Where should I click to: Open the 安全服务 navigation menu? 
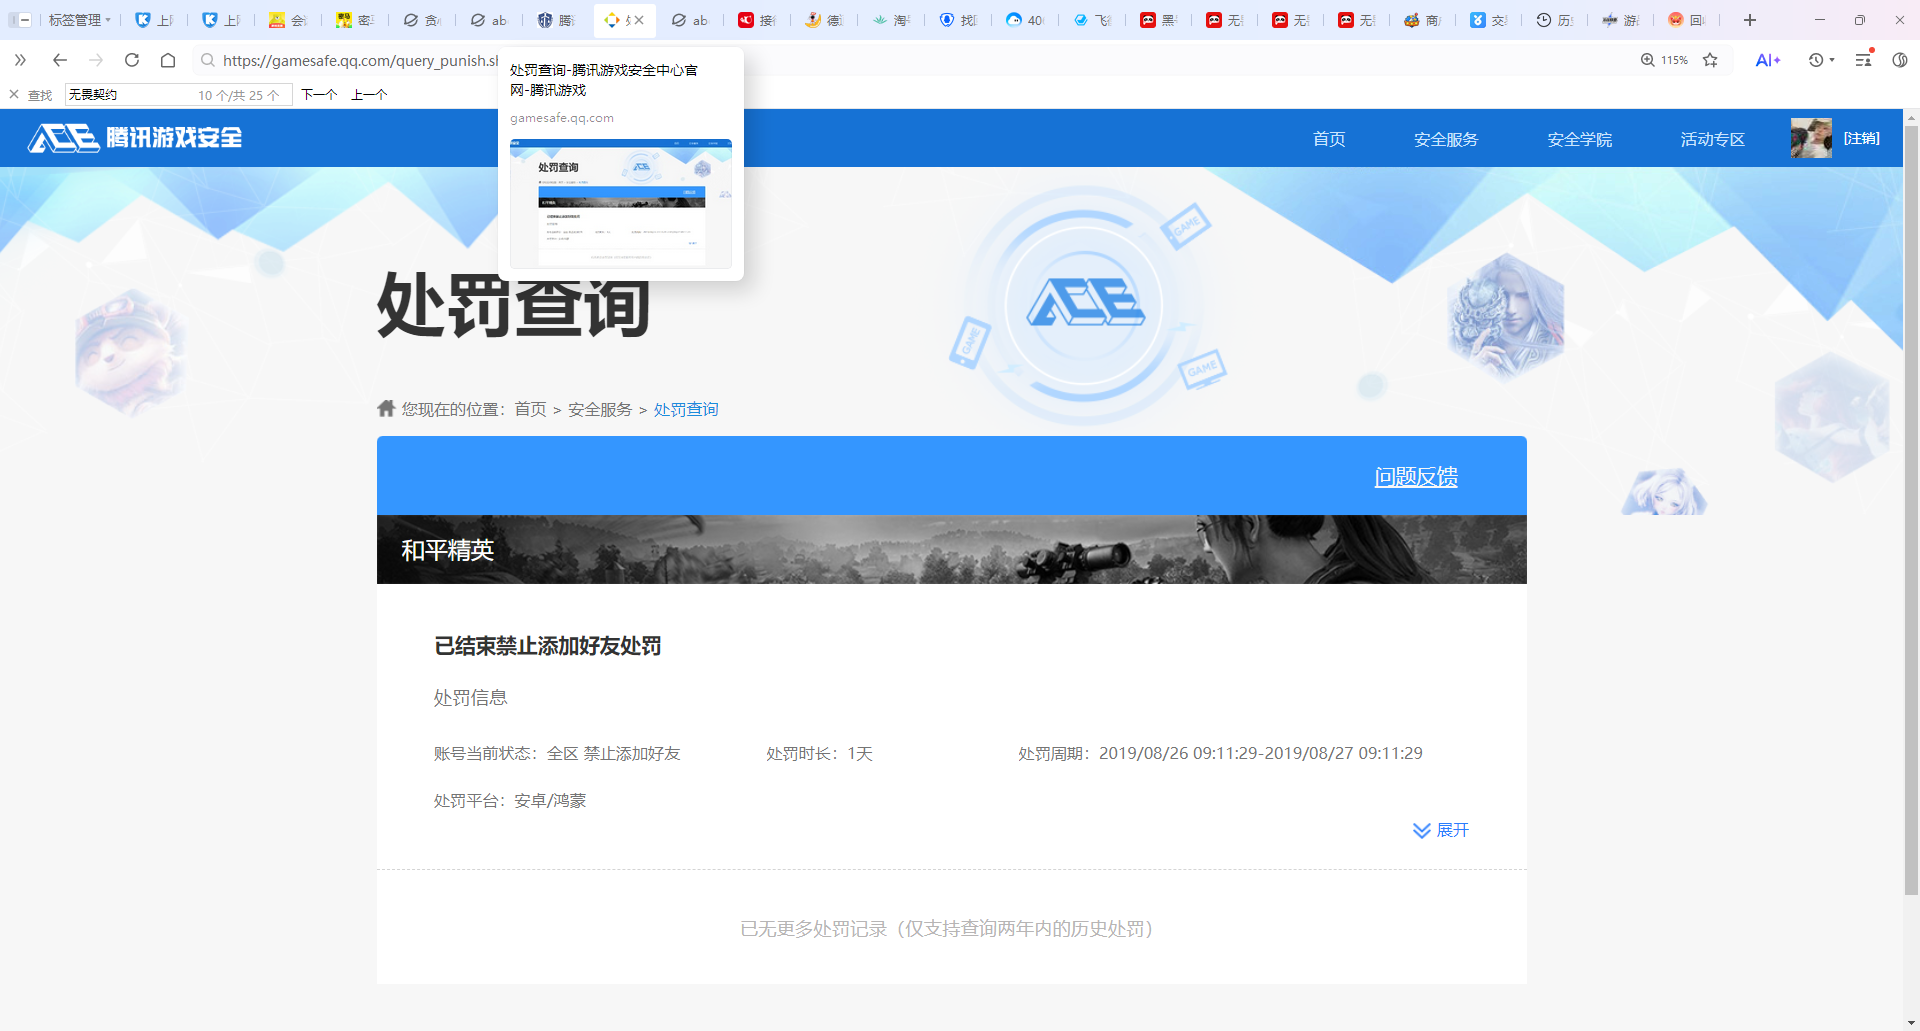[1445, 139]
